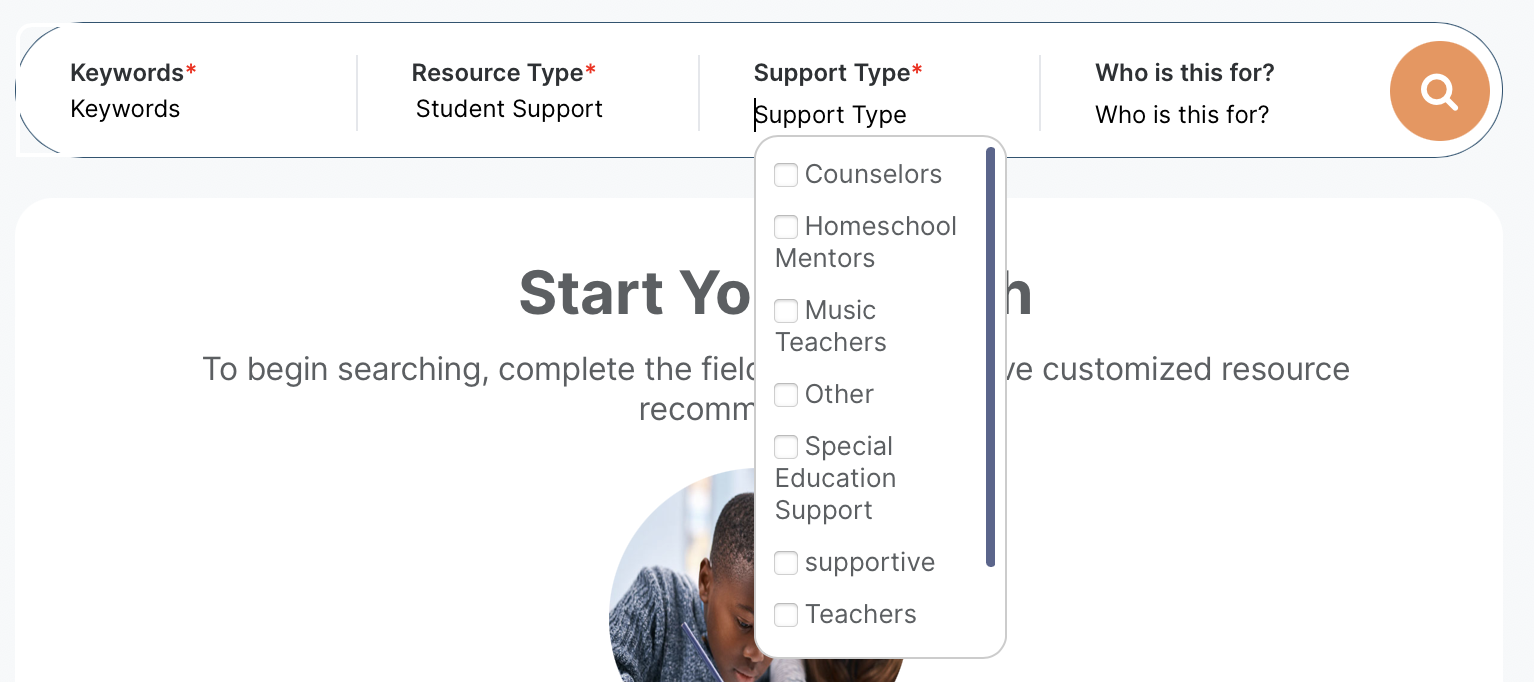Tick the Homeschool Mentors checkbox
Screen dimensions: 1534x682
pos(786,227)
